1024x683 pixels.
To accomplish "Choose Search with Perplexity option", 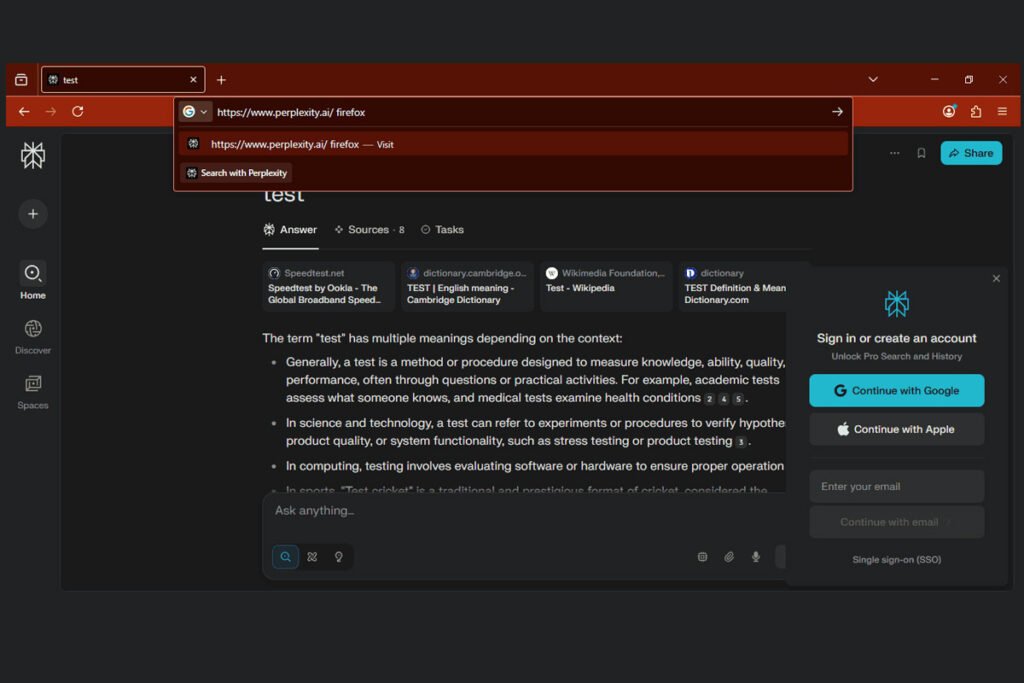I will [x=236, y=173].
